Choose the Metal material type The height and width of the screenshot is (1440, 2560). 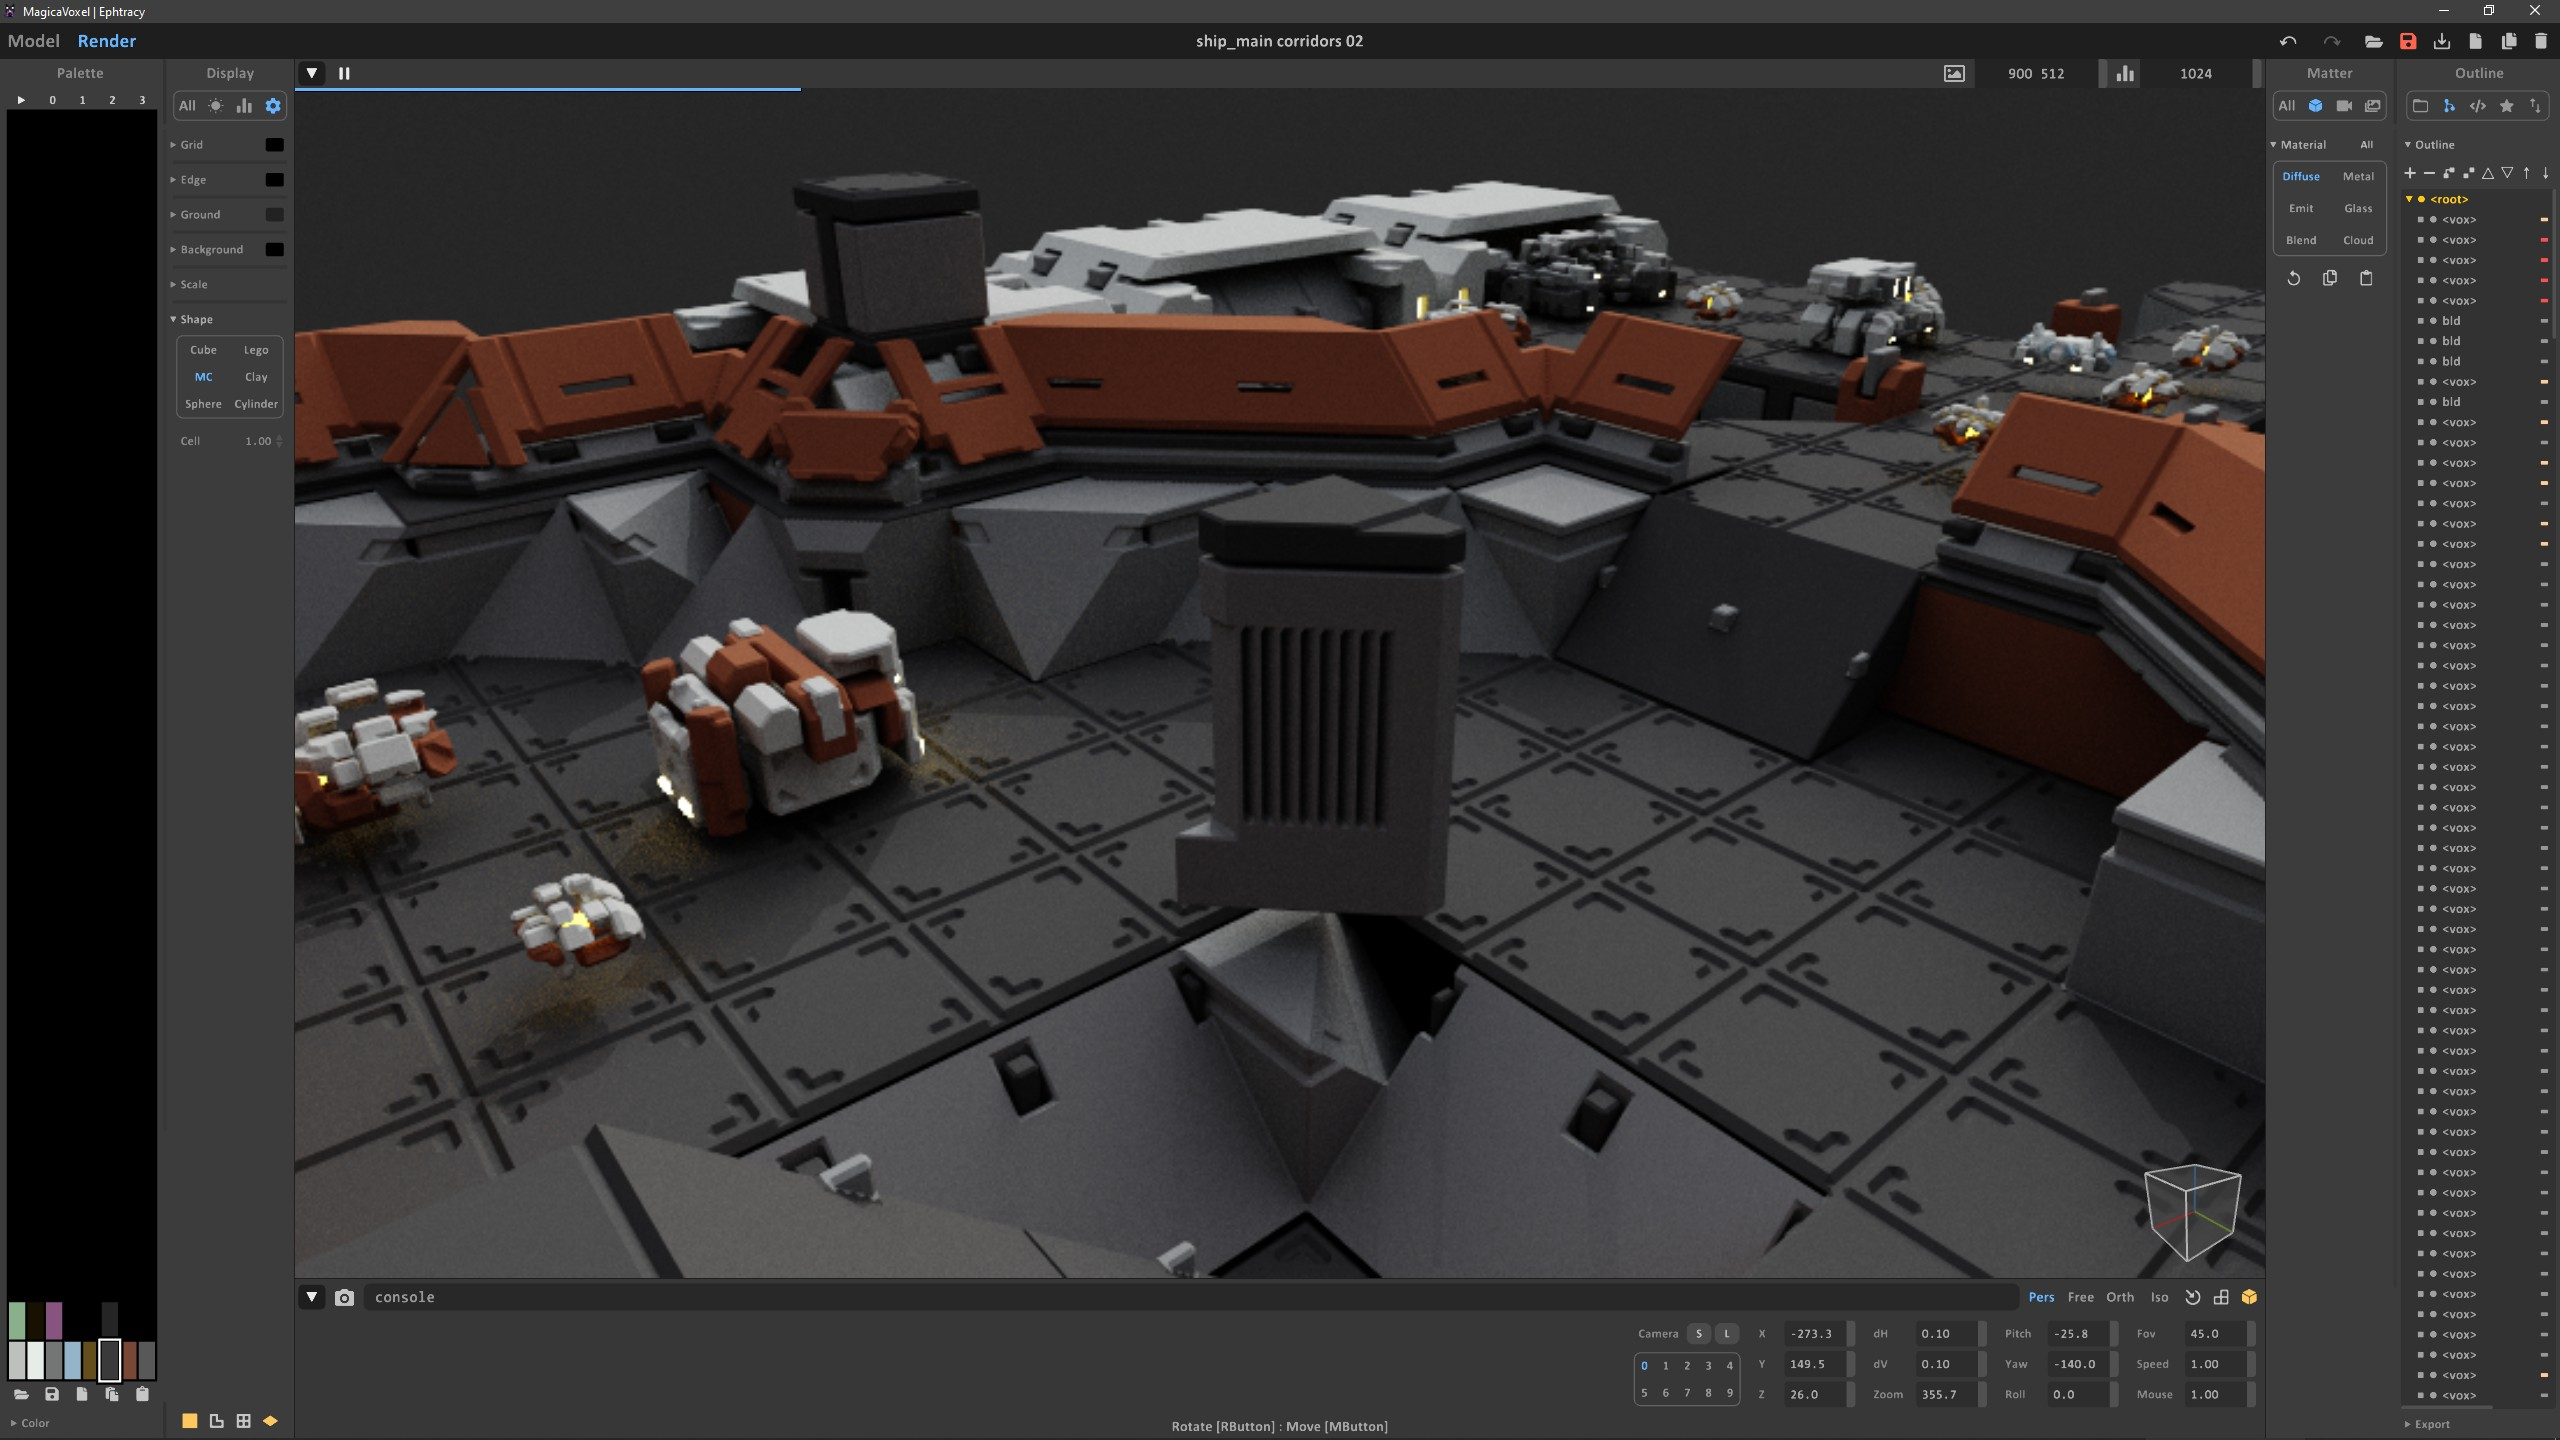click(x=2358, y=176)
